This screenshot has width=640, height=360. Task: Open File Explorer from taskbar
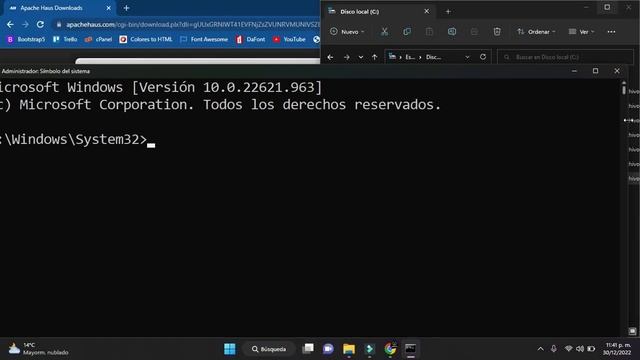pos(349,349)
